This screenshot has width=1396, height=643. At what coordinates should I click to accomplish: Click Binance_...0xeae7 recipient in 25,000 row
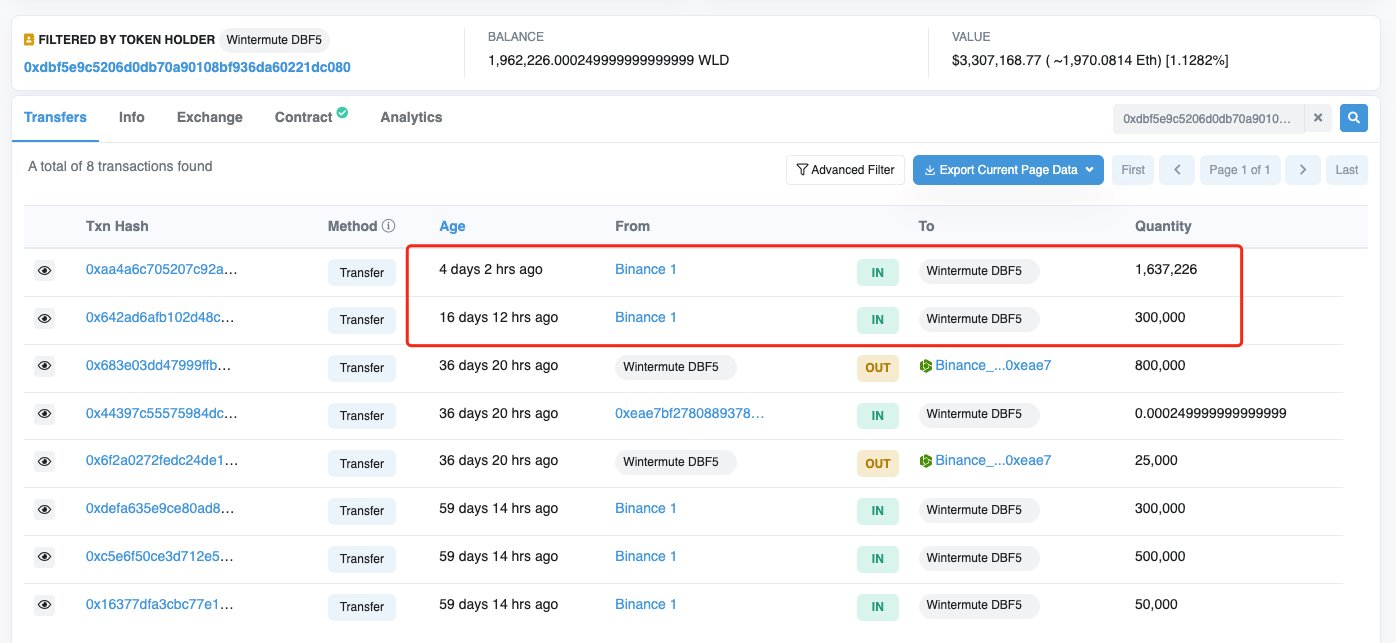(993, 460)
